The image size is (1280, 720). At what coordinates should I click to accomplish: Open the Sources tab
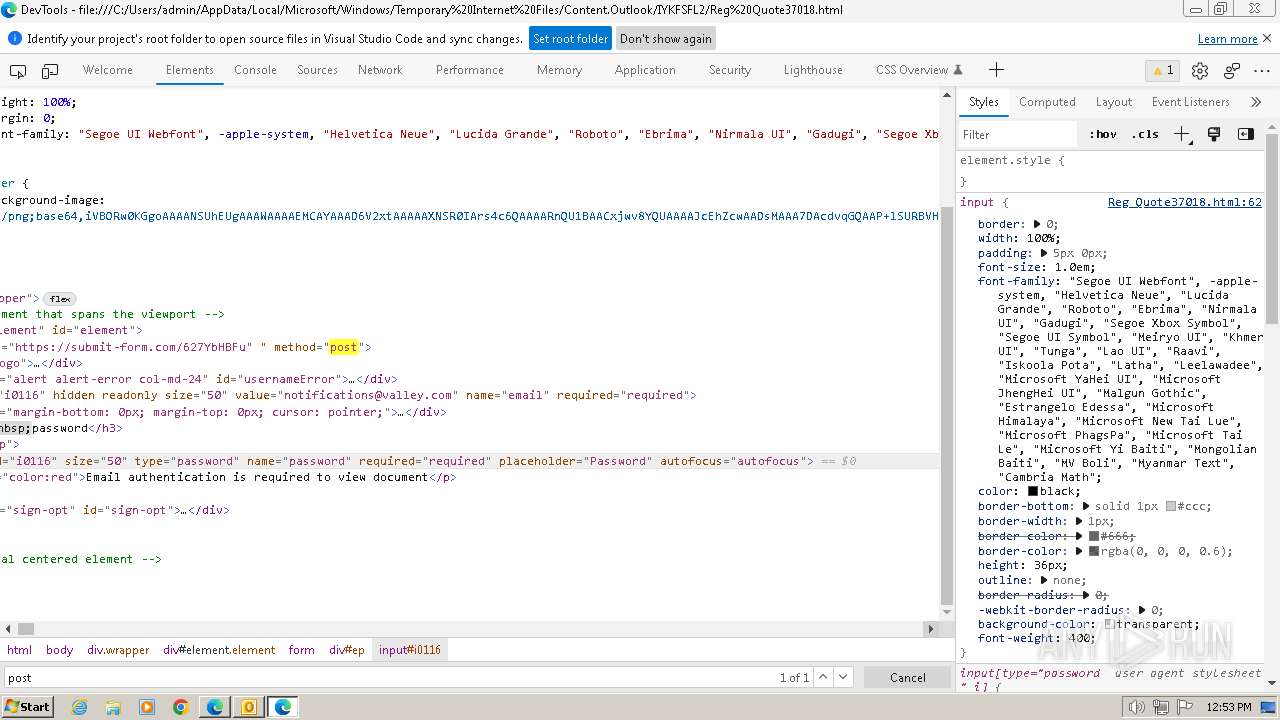point(317,70)
